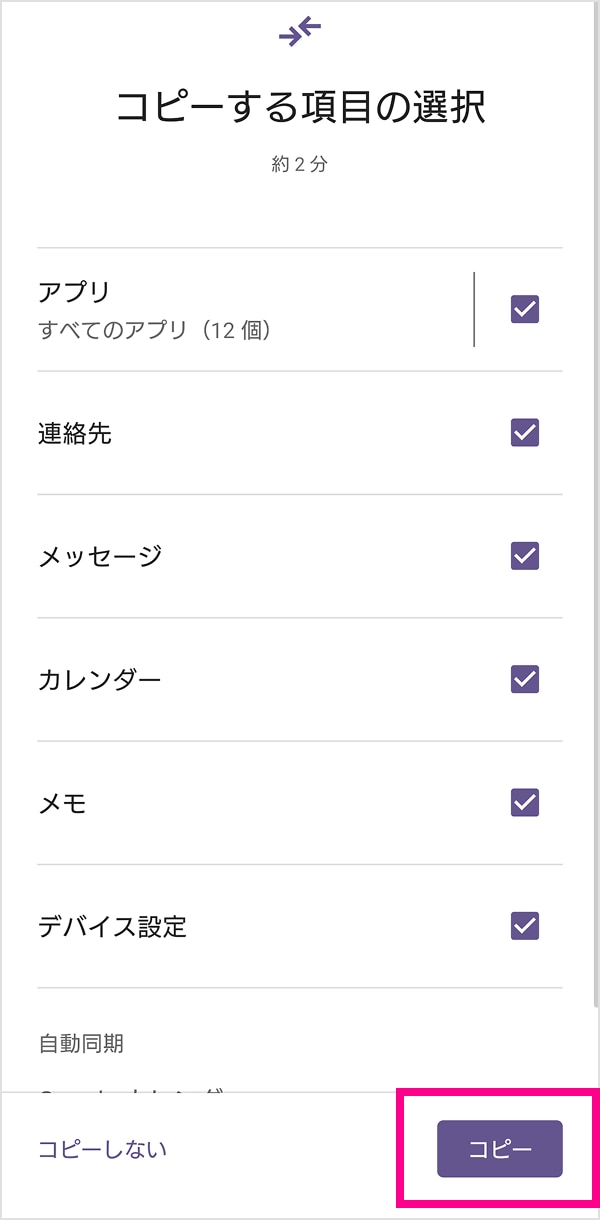Tap the すべてのアプリ(12 個) subtitle
Image resolution: width=600 pixels, height=1220 pixels.
click(155, 330)
